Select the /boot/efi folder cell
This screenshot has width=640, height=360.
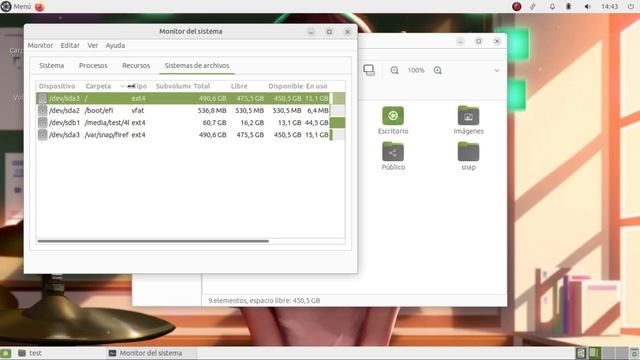(x=99, y=111)
